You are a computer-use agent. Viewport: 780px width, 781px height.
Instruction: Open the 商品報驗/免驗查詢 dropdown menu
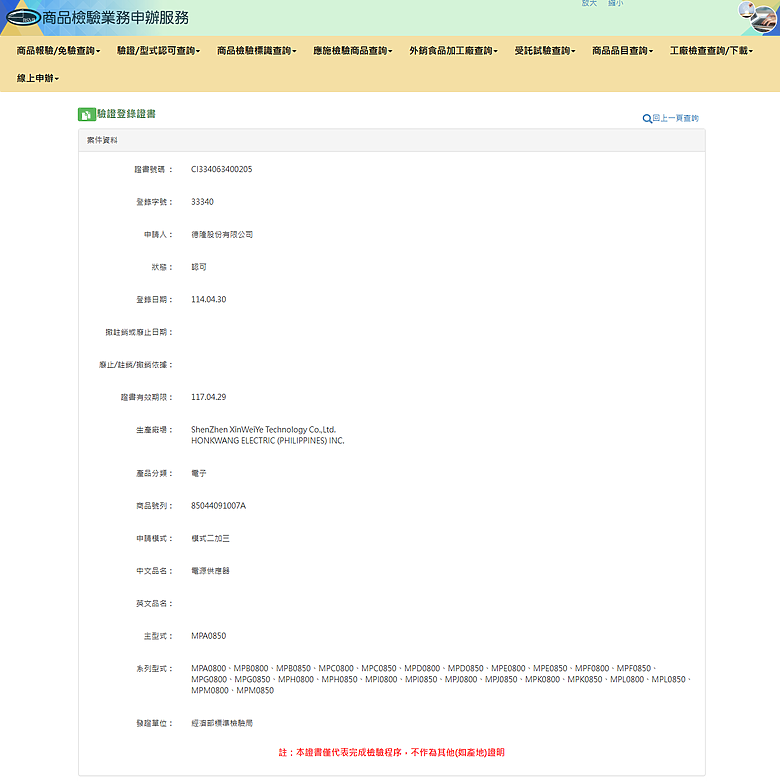click(x=58, y=51)
